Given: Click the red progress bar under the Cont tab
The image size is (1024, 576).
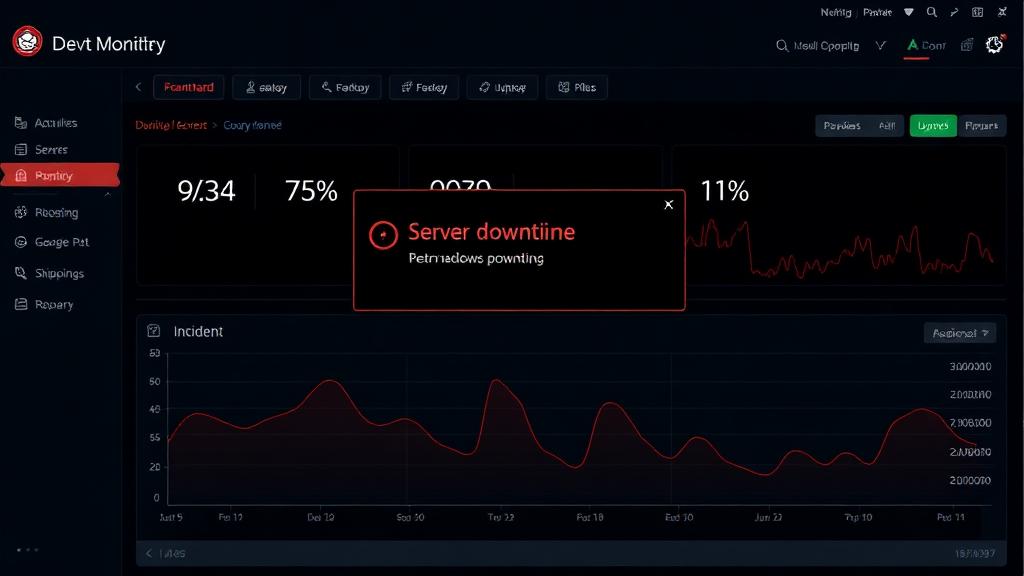Looking at the screenshot, I should coord(917,56).
